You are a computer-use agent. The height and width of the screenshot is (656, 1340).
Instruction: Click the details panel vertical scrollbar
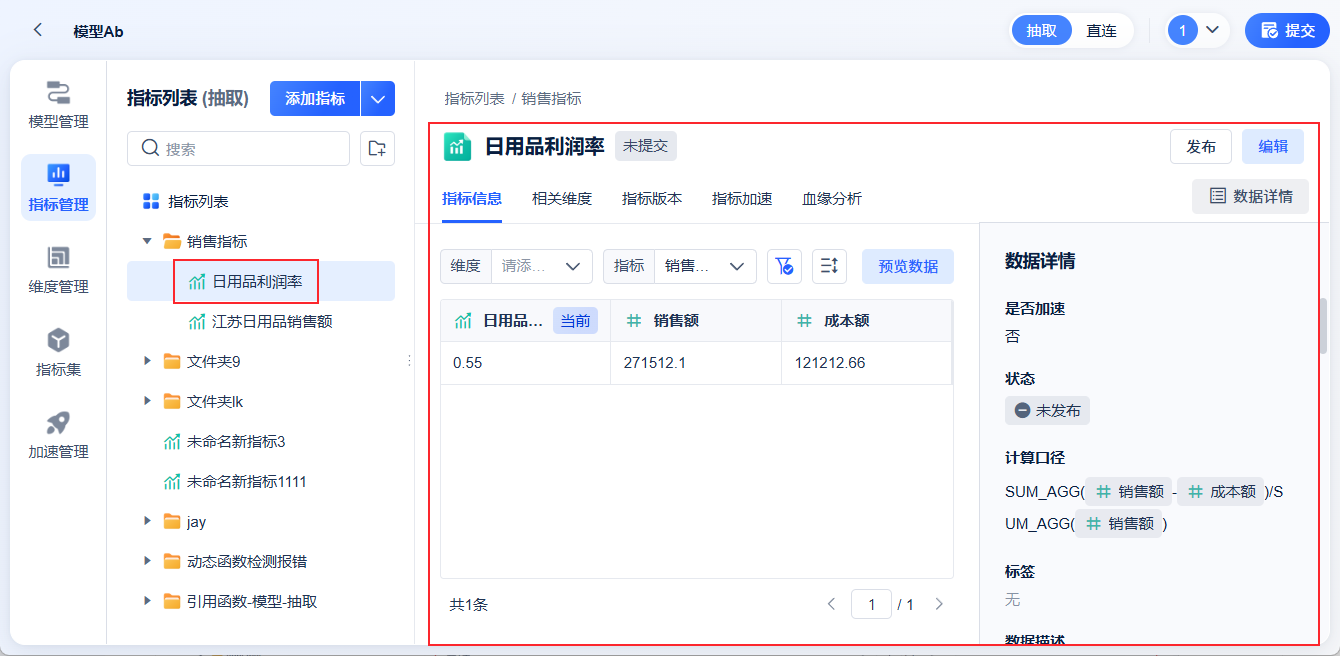click(1323, 325)
